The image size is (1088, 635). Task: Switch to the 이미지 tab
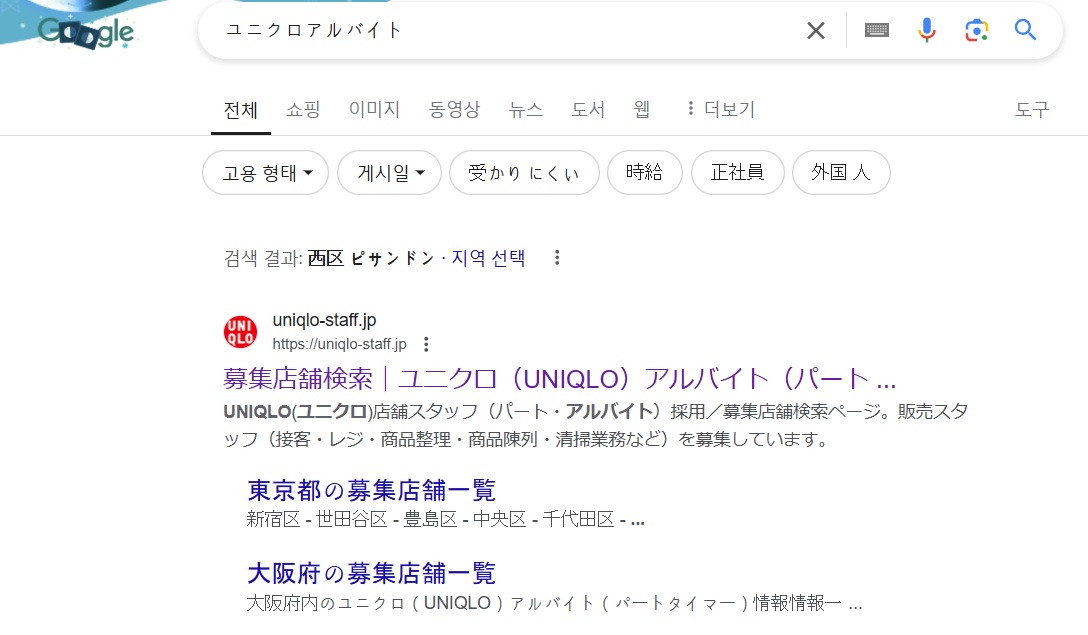click(x=374, y=110)
